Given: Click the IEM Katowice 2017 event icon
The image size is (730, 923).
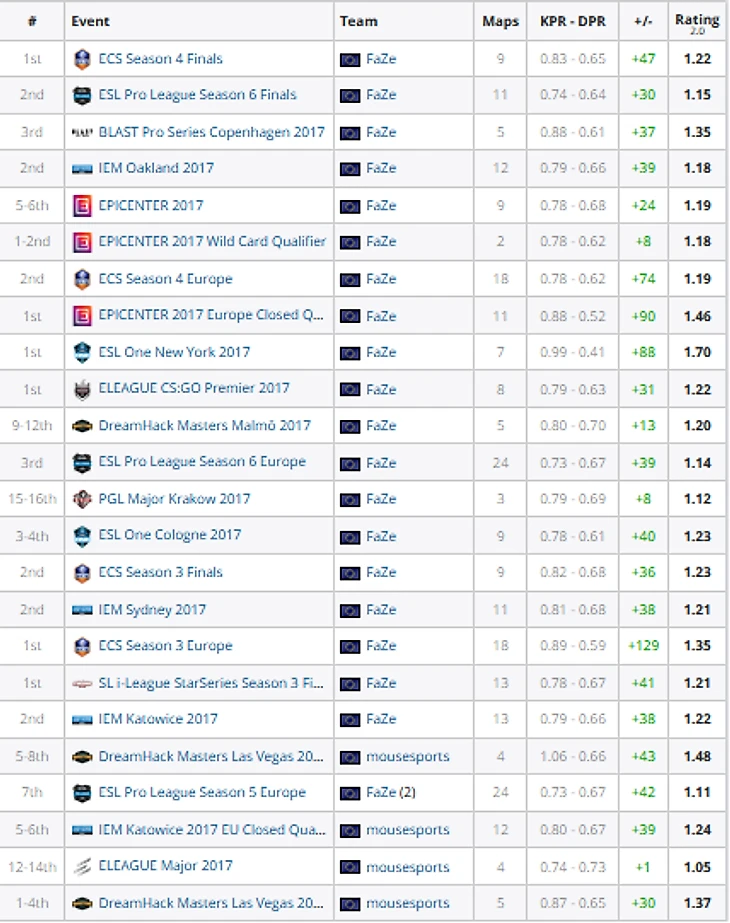Looking at the screenshot, I should 82,719.
